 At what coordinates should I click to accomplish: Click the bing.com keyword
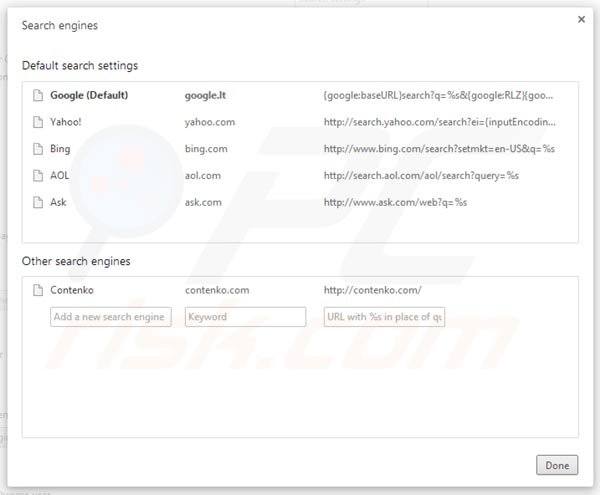206,149
